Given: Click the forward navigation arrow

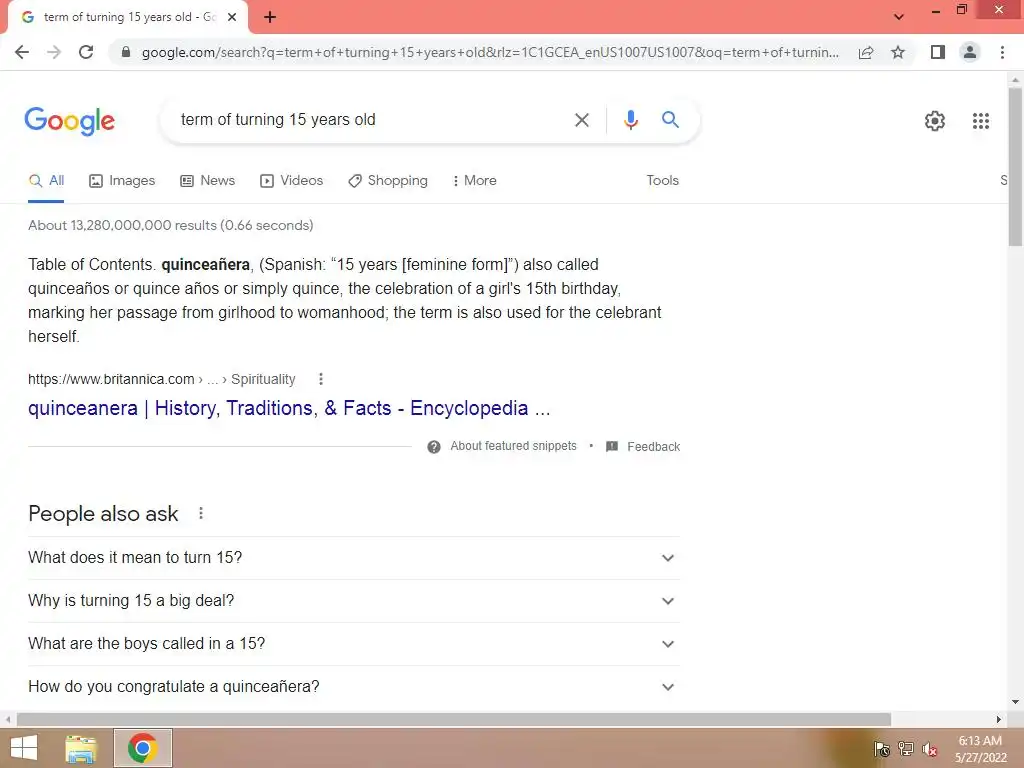Looking at the screenshot, I should point(54,52).
